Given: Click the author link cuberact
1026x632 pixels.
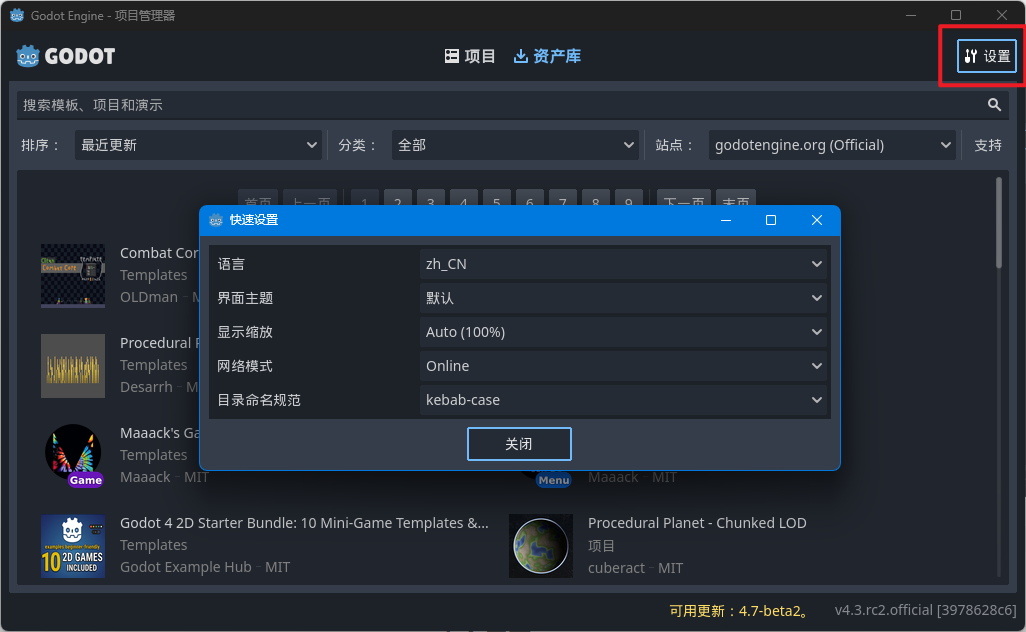Looking at the screenshot, I should 616,568.
